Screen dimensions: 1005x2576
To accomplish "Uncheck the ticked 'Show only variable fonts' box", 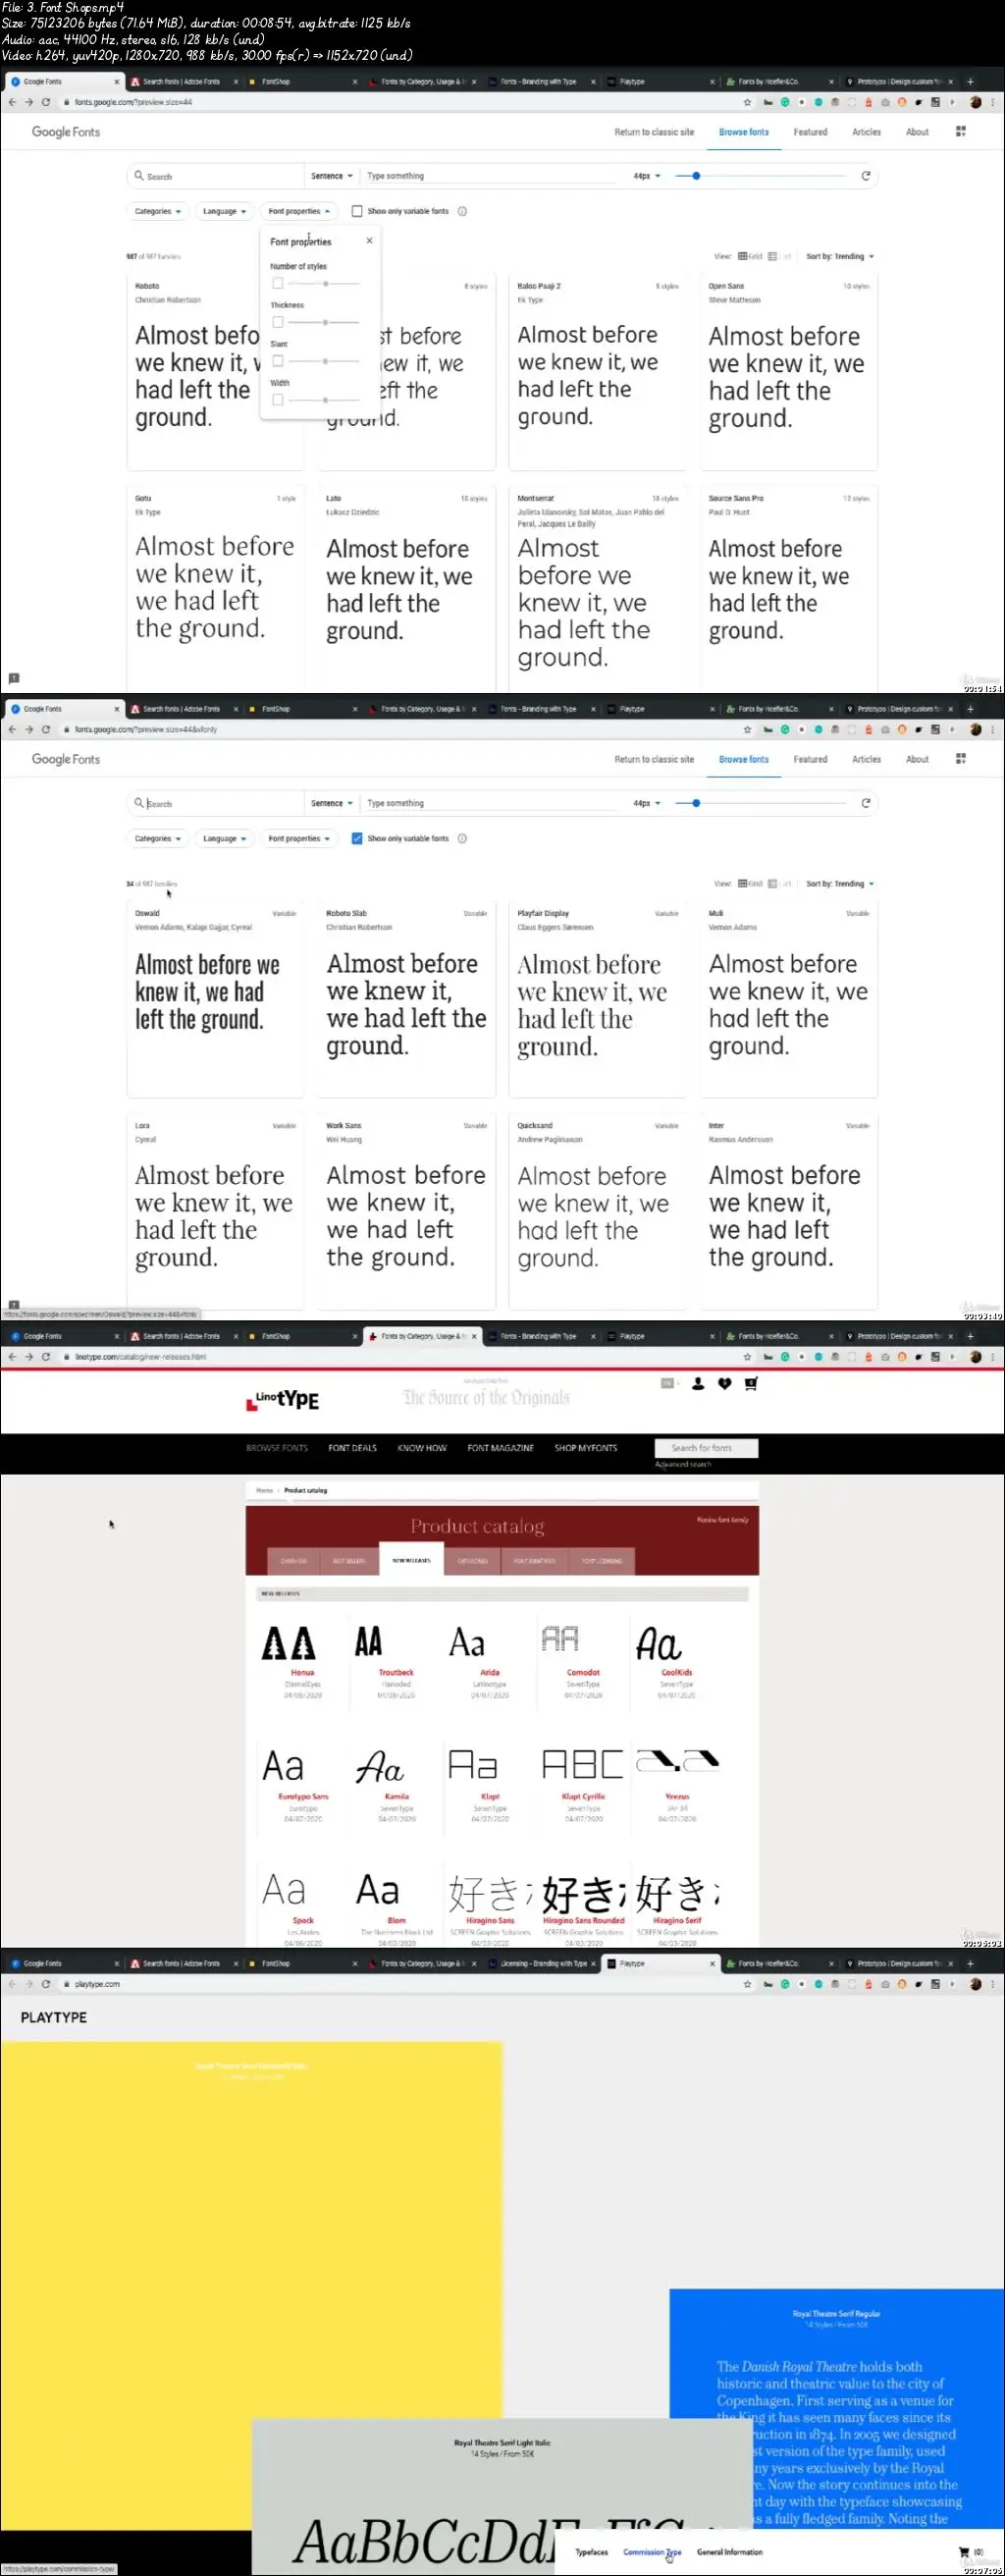I will 357,839.
